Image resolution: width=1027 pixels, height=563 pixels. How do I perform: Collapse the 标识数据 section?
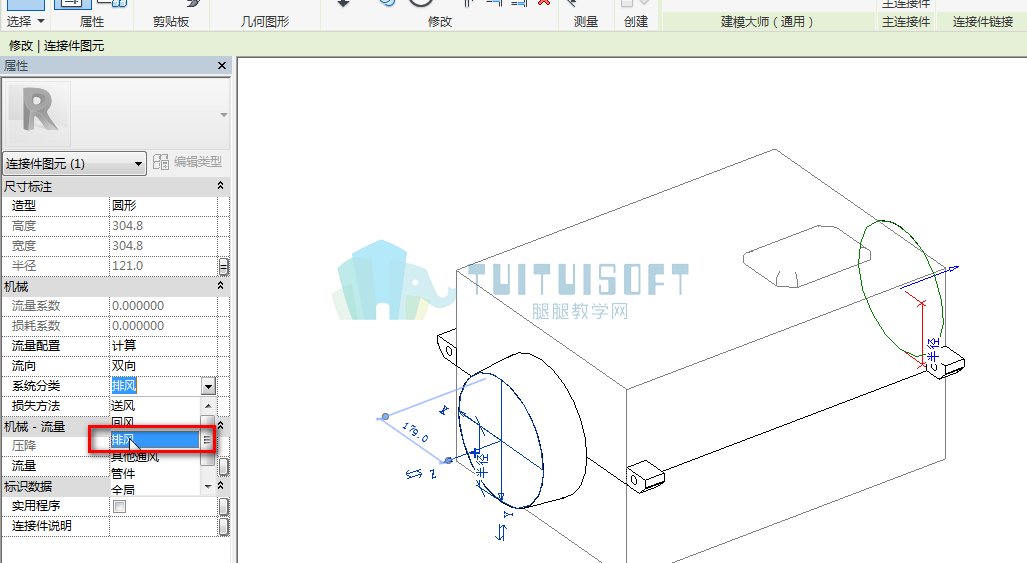(x=221, y=486)
